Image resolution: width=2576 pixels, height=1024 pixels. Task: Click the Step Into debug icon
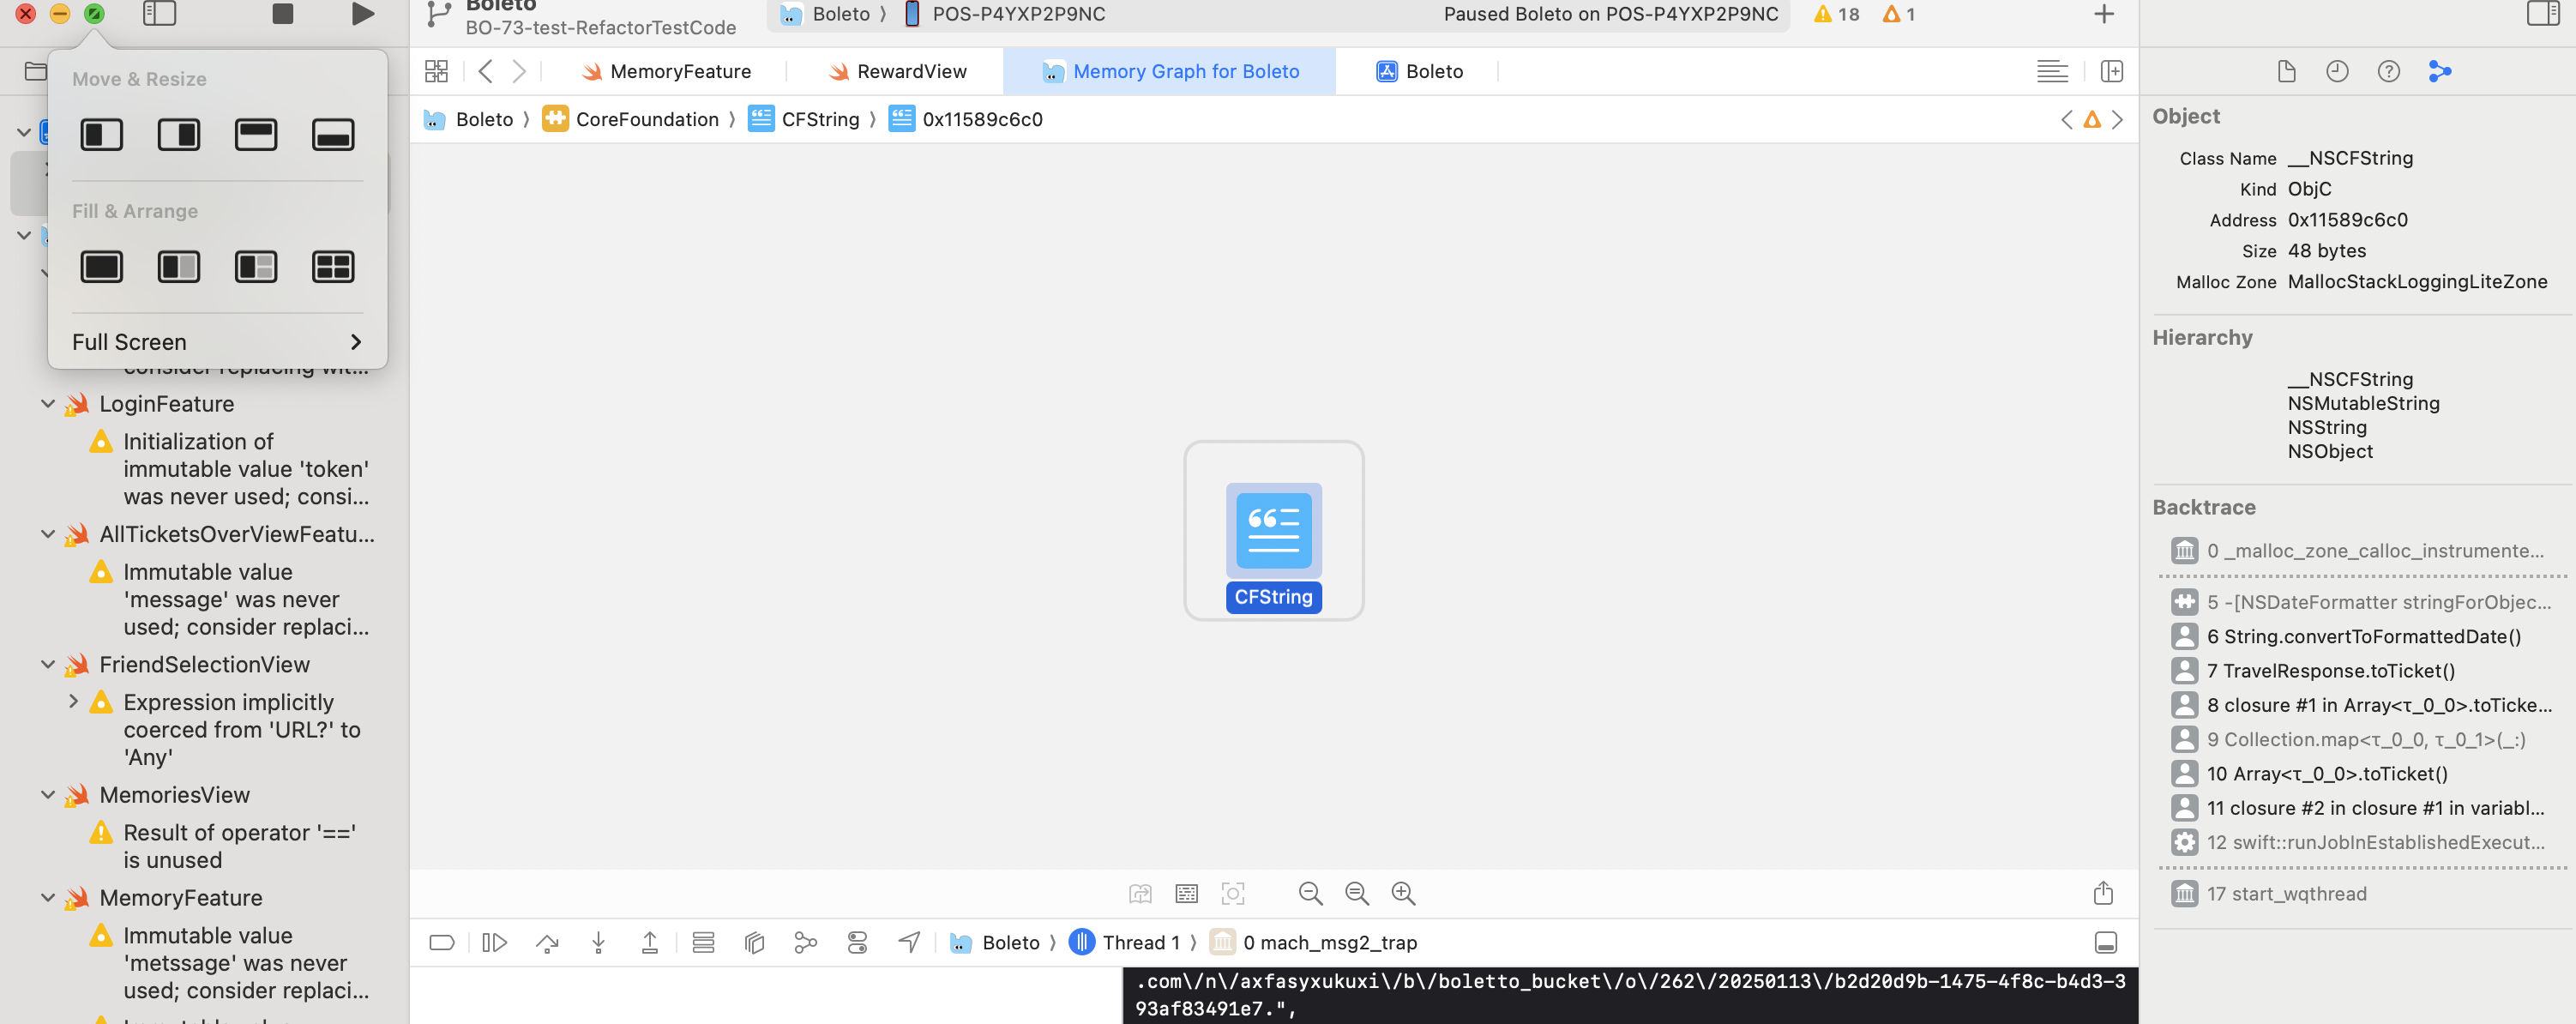coord(598,942)
